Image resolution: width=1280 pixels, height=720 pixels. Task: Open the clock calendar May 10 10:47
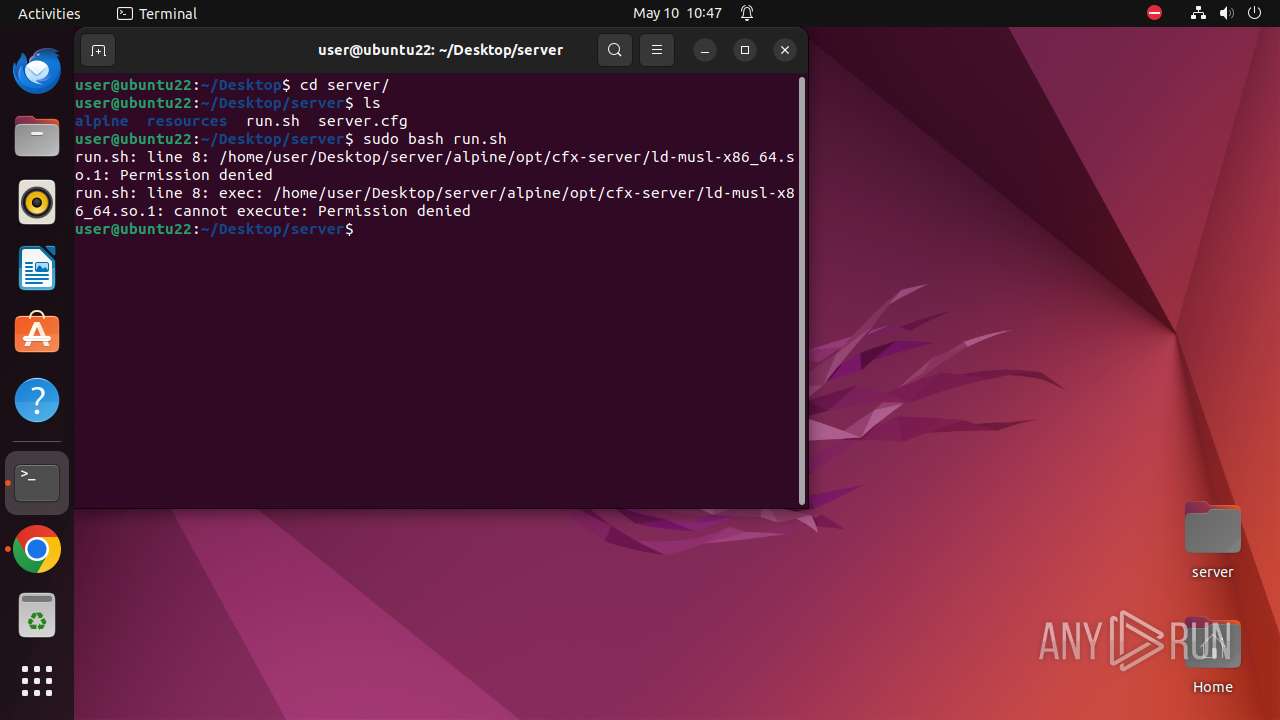(677, 13)
